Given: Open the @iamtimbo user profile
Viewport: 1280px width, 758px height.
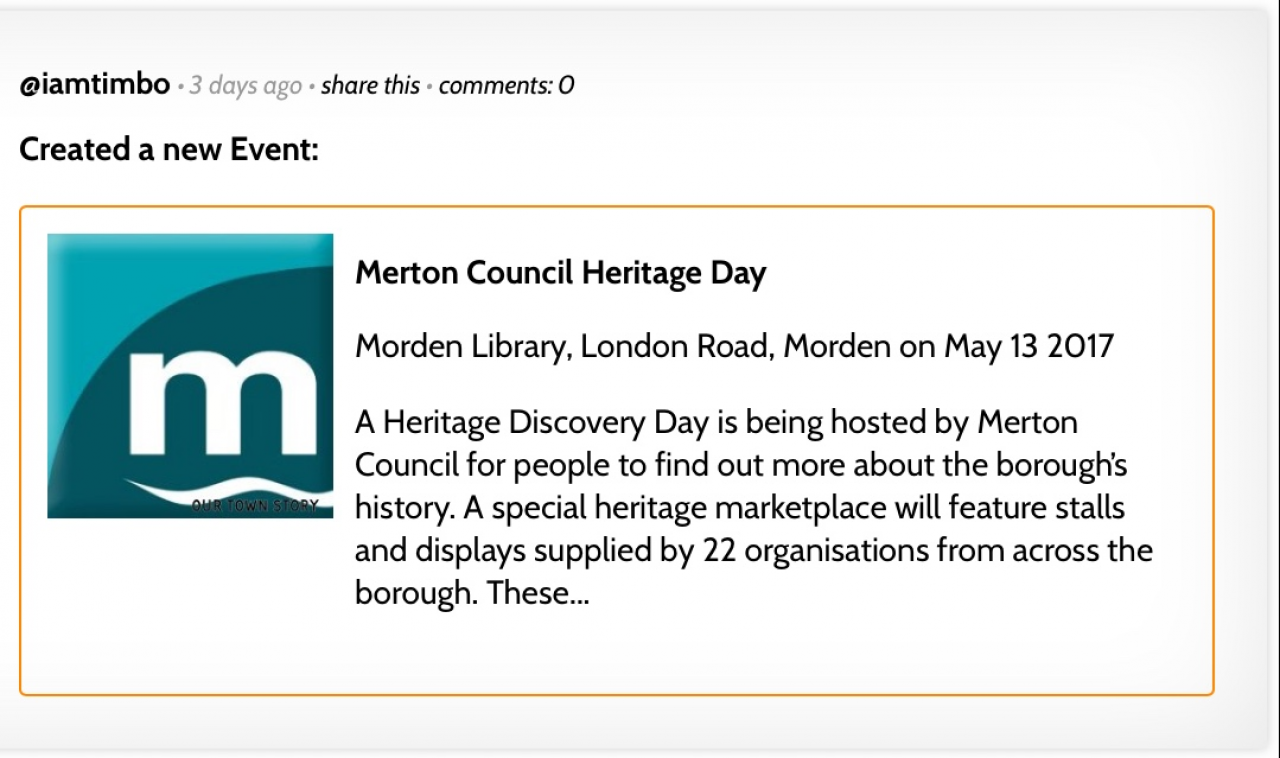Looking at the screenshot, I should [x=94, y=86].
